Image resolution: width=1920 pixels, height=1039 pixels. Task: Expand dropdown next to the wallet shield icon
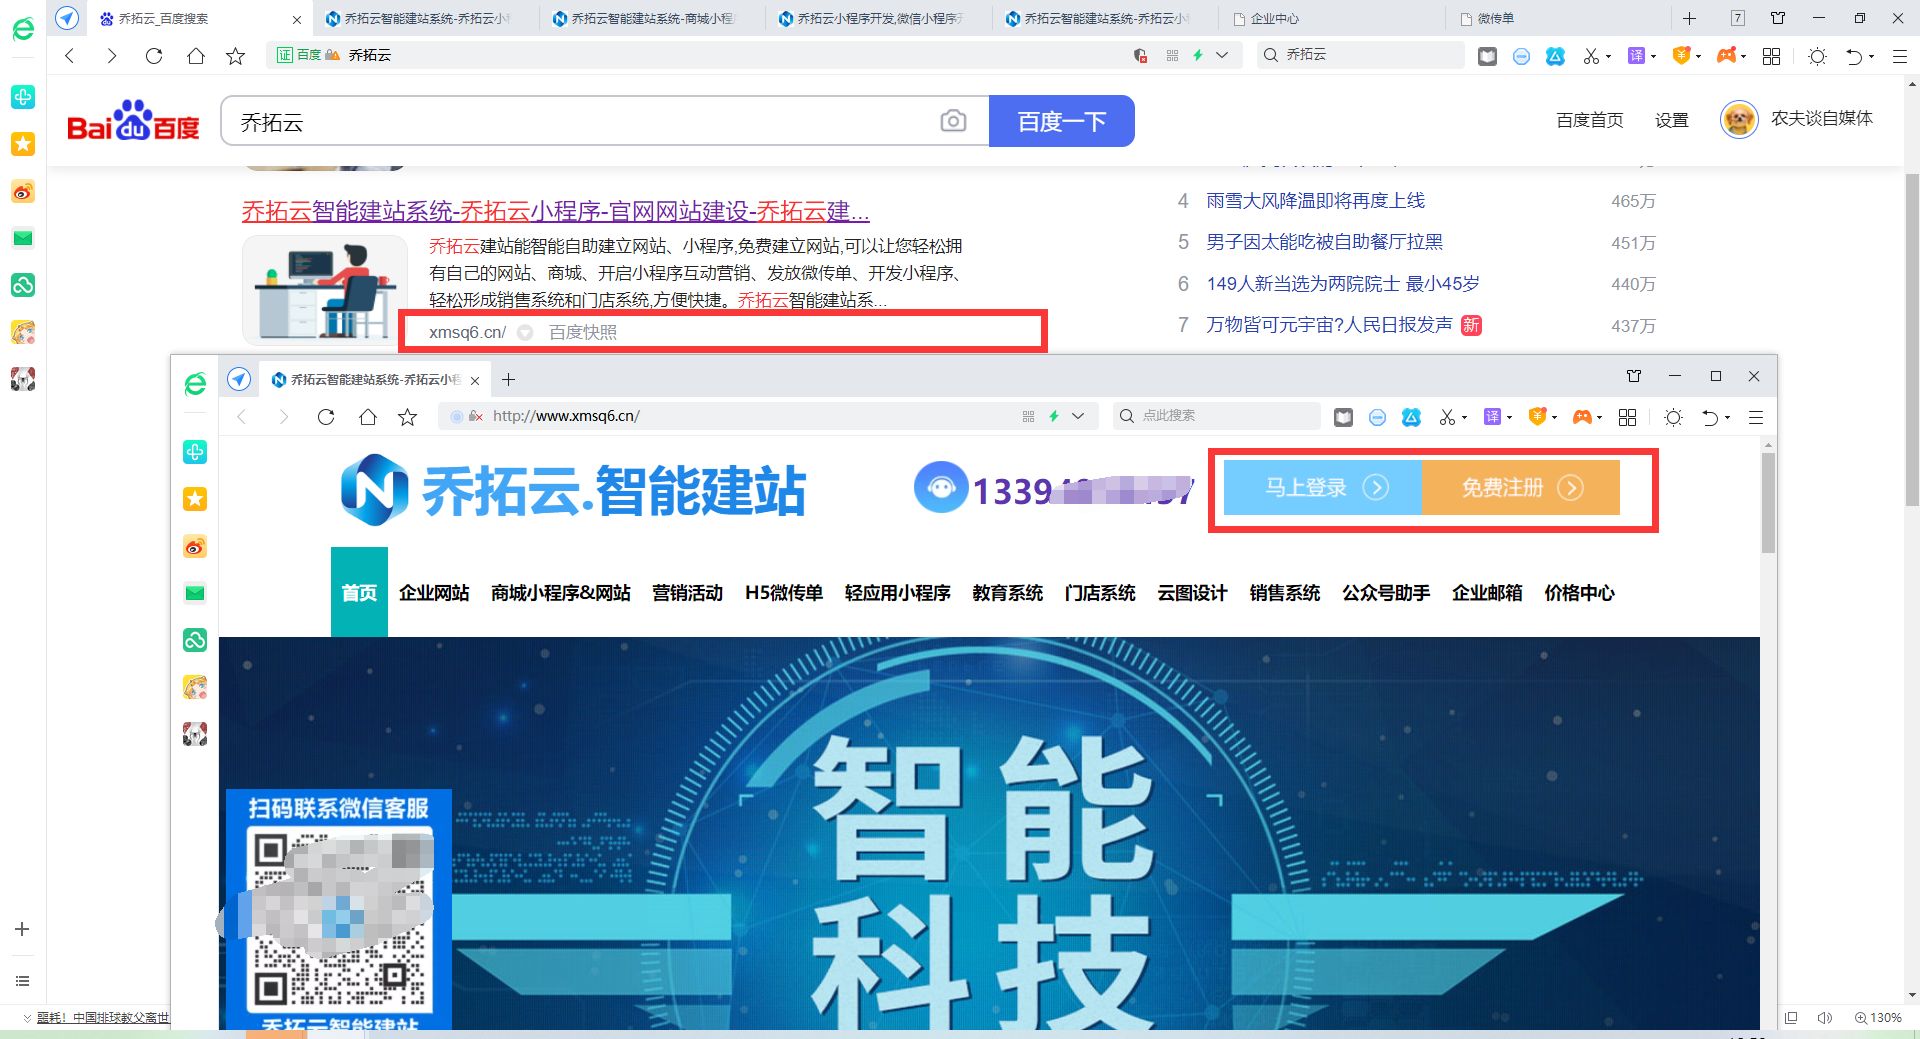pyautogui.click(x=1698, y=57)
